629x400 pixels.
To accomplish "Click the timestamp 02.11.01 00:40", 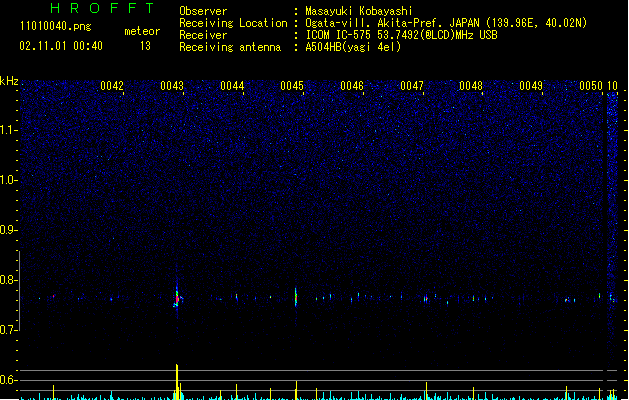I will pyautogui.click(x=61, y=46).
